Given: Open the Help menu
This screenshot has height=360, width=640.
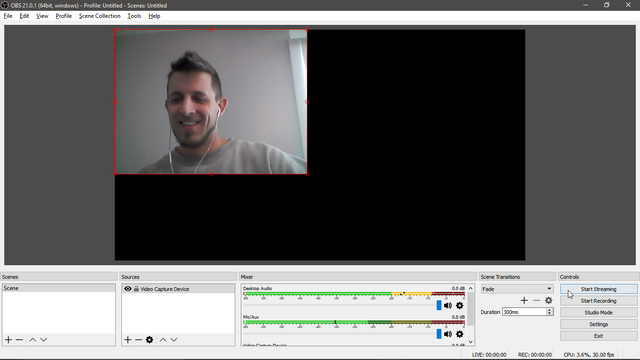Looking at the screenshot, I should tap(154, 16).
